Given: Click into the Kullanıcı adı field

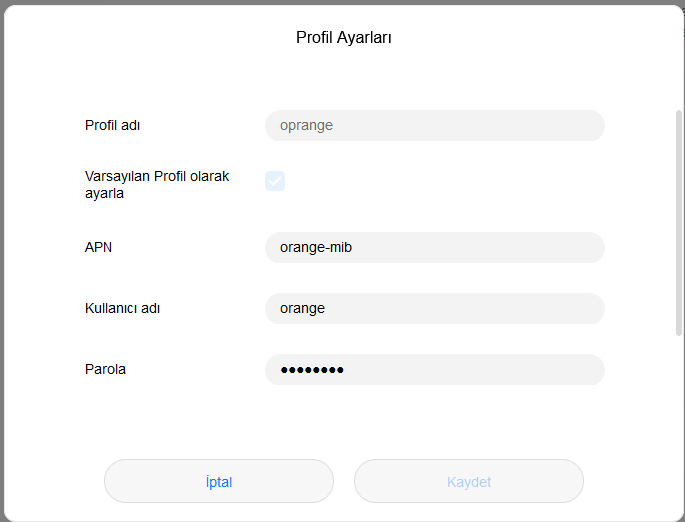Looking at the screenshot, I should tap(434, 309).
